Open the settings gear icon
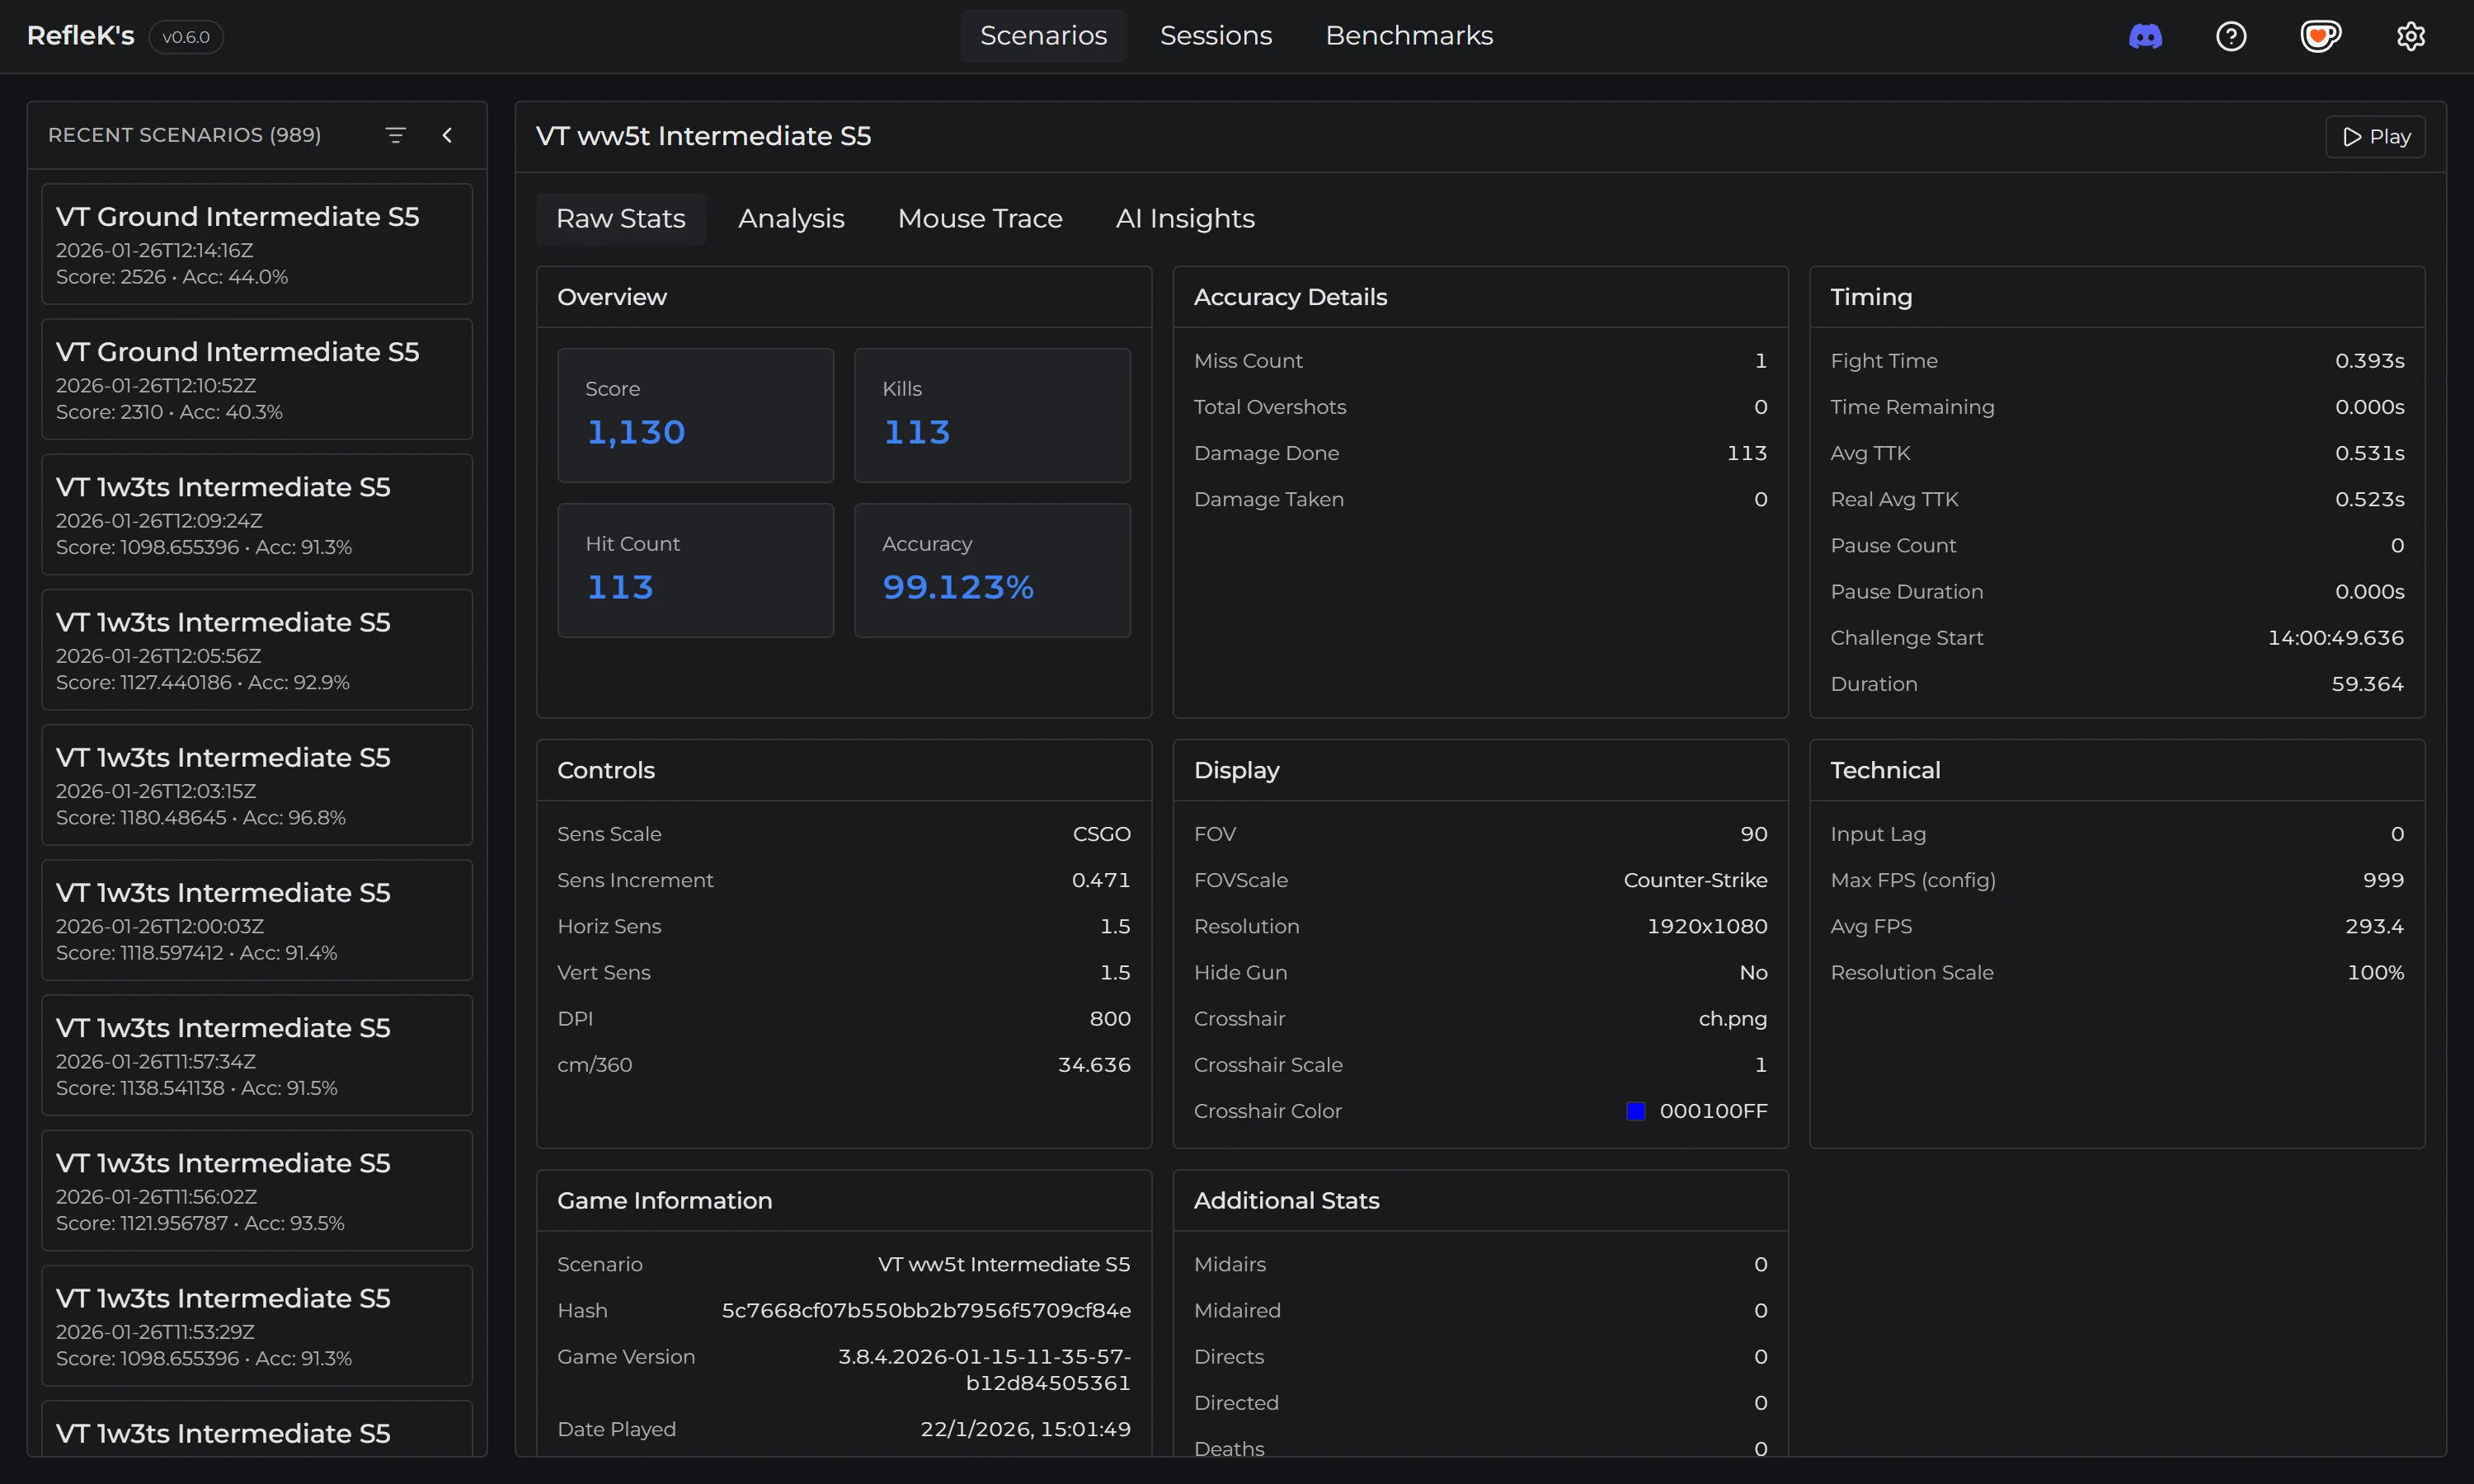This screenshot has height=1484, width=2474. click(x=2410, y=37)
